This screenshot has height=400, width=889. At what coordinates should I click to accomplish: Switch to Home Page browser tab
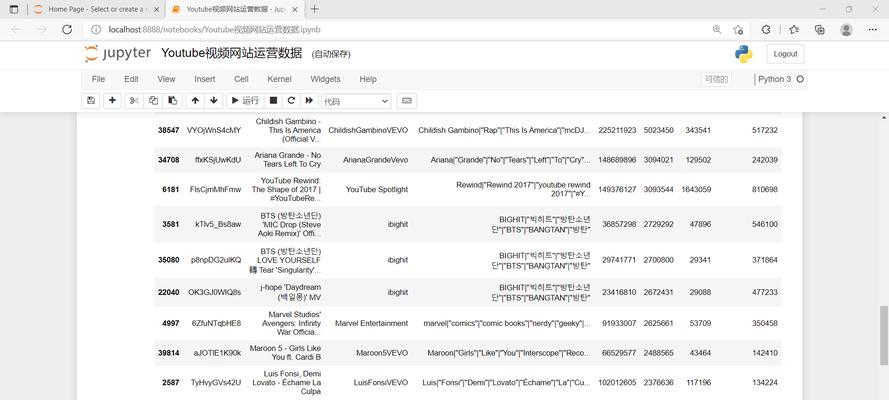96,9
